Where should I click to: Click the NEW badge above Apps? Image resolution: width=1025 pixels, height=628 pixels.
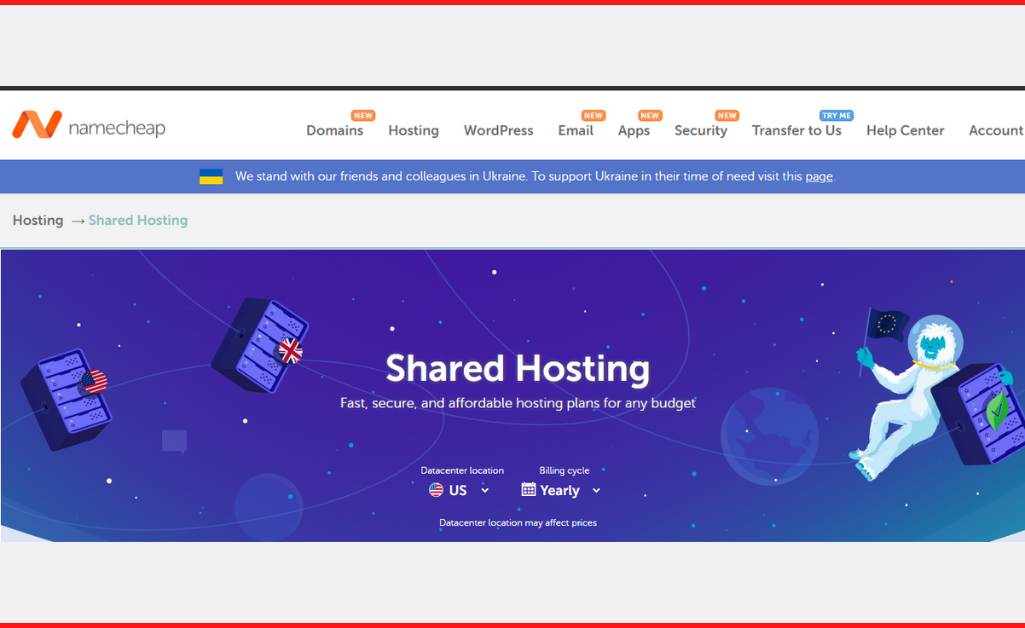pos(650,116)
